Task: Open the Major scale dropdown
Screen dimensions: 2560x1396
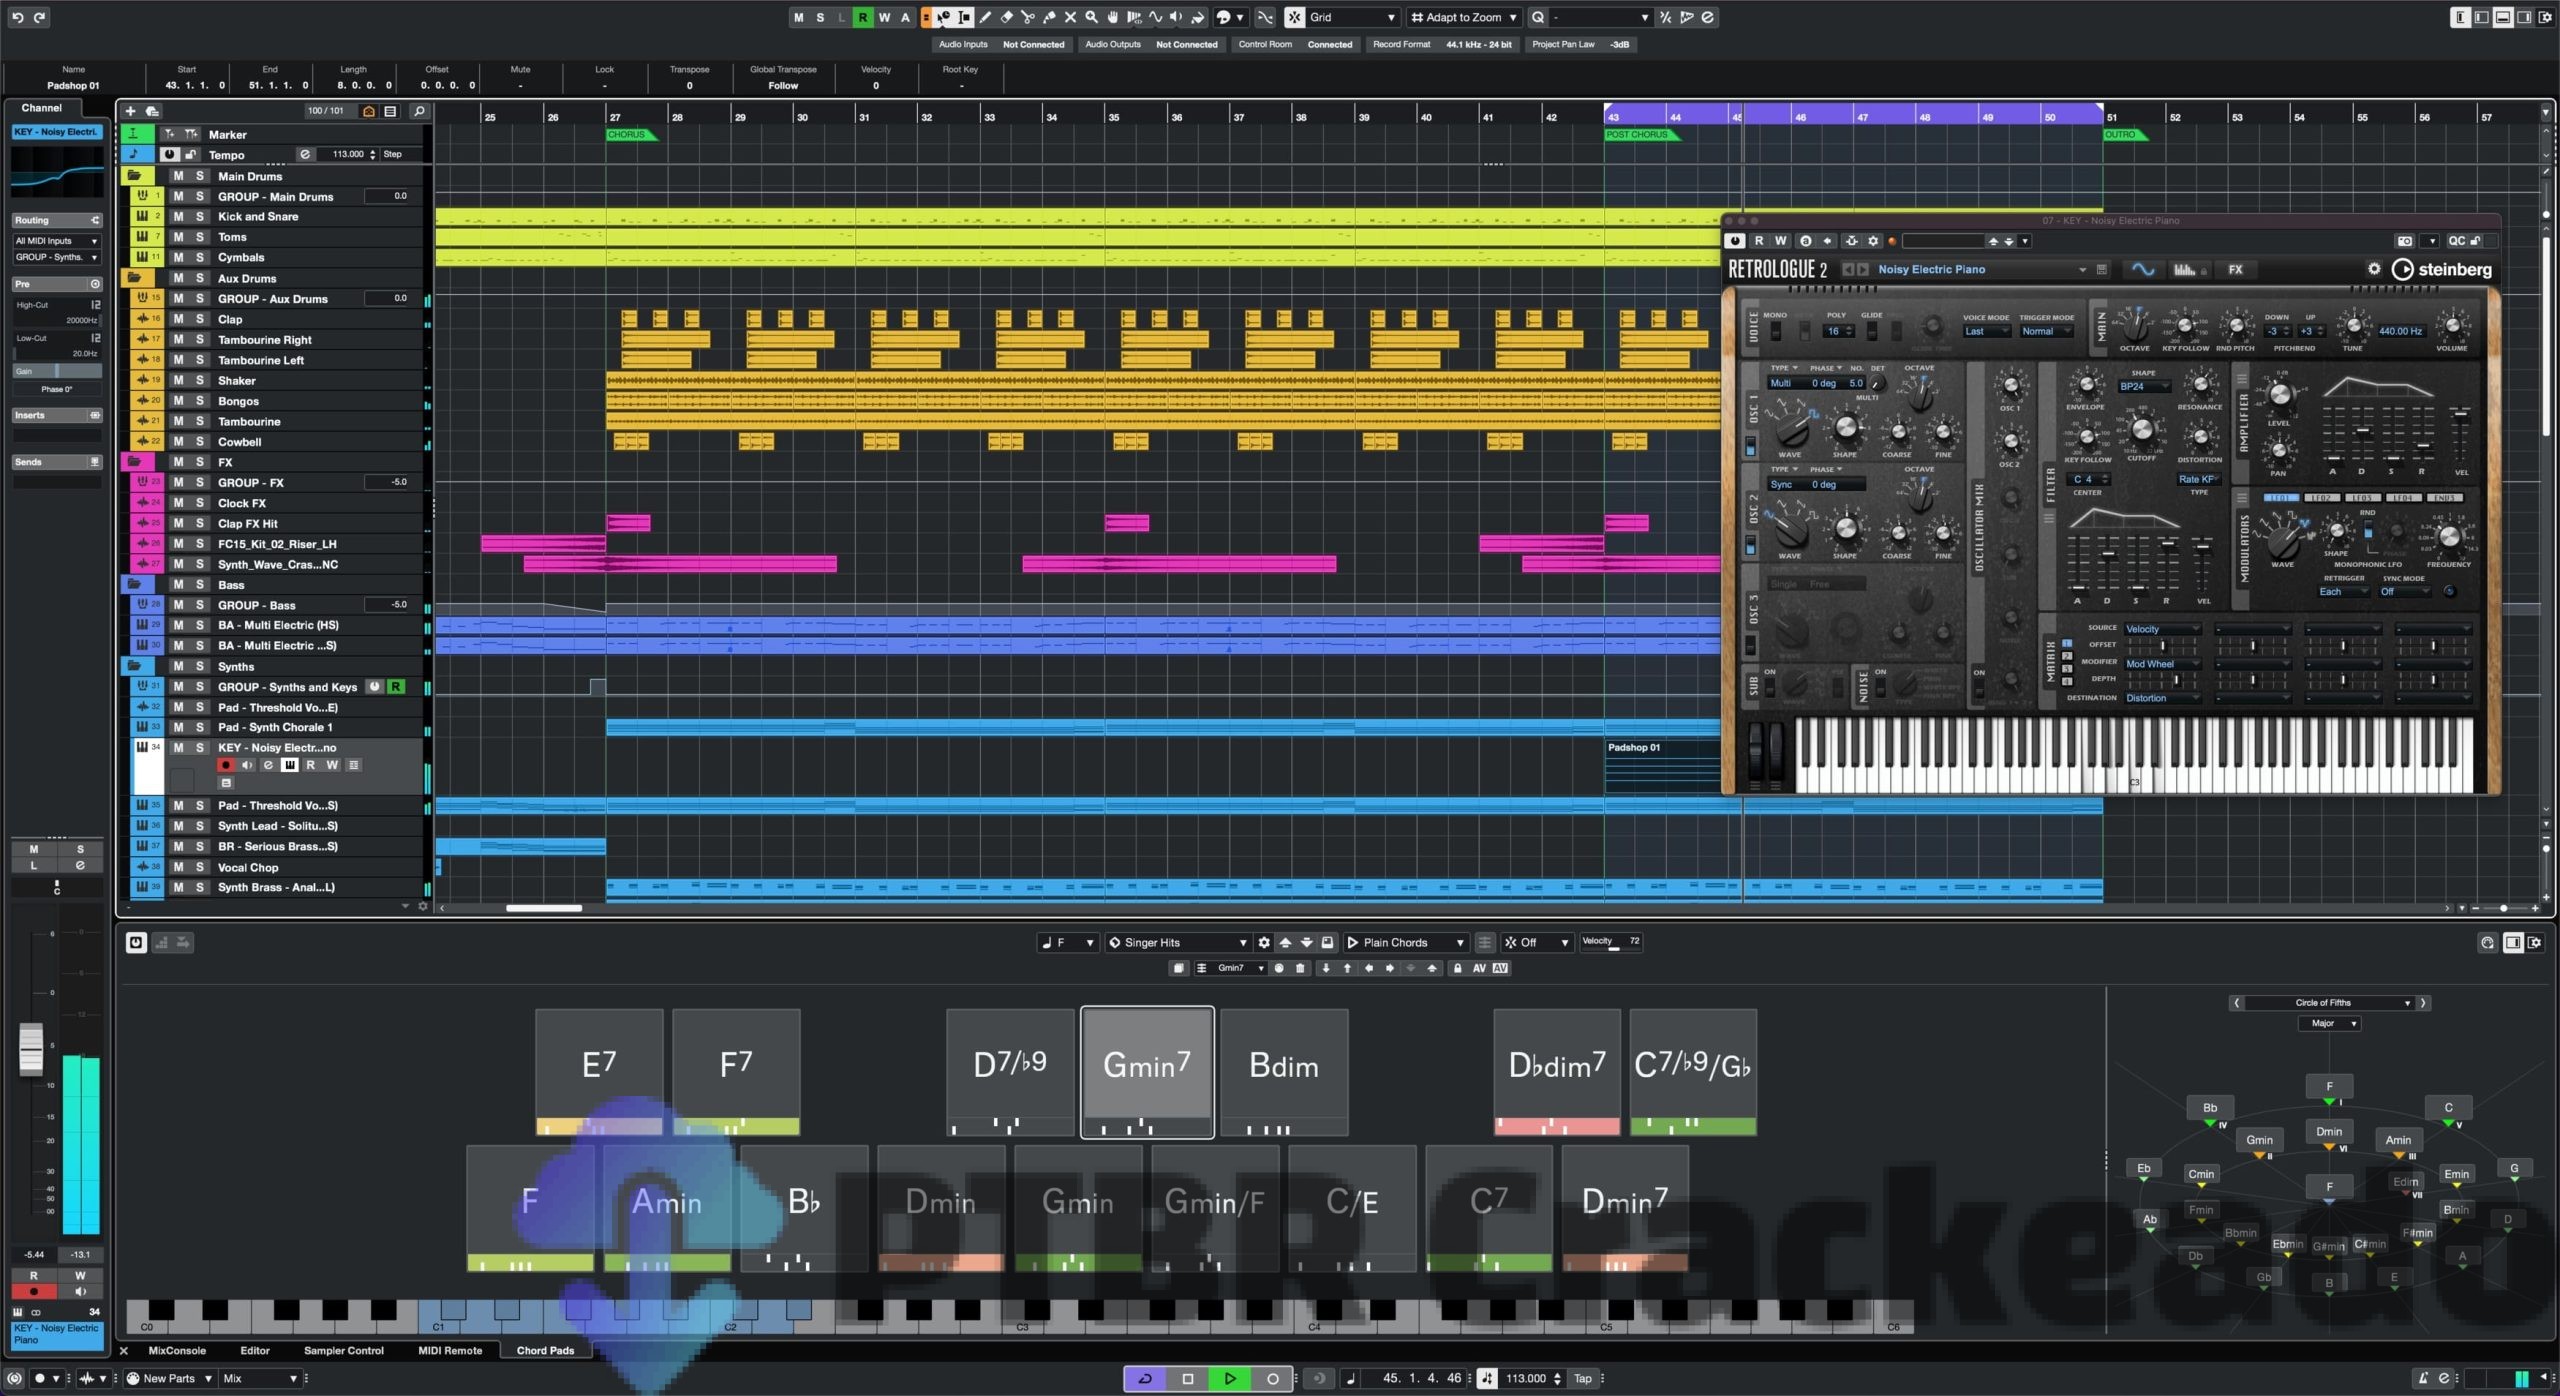Action: click(x=2329, y=1023)
